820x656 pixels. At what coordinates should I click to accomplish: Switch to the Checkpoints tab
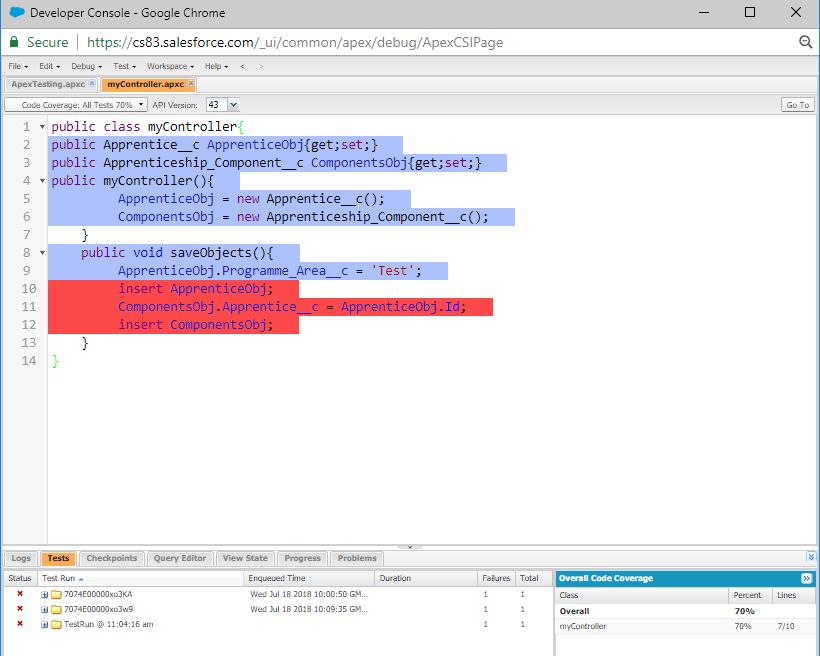[113, 558]
